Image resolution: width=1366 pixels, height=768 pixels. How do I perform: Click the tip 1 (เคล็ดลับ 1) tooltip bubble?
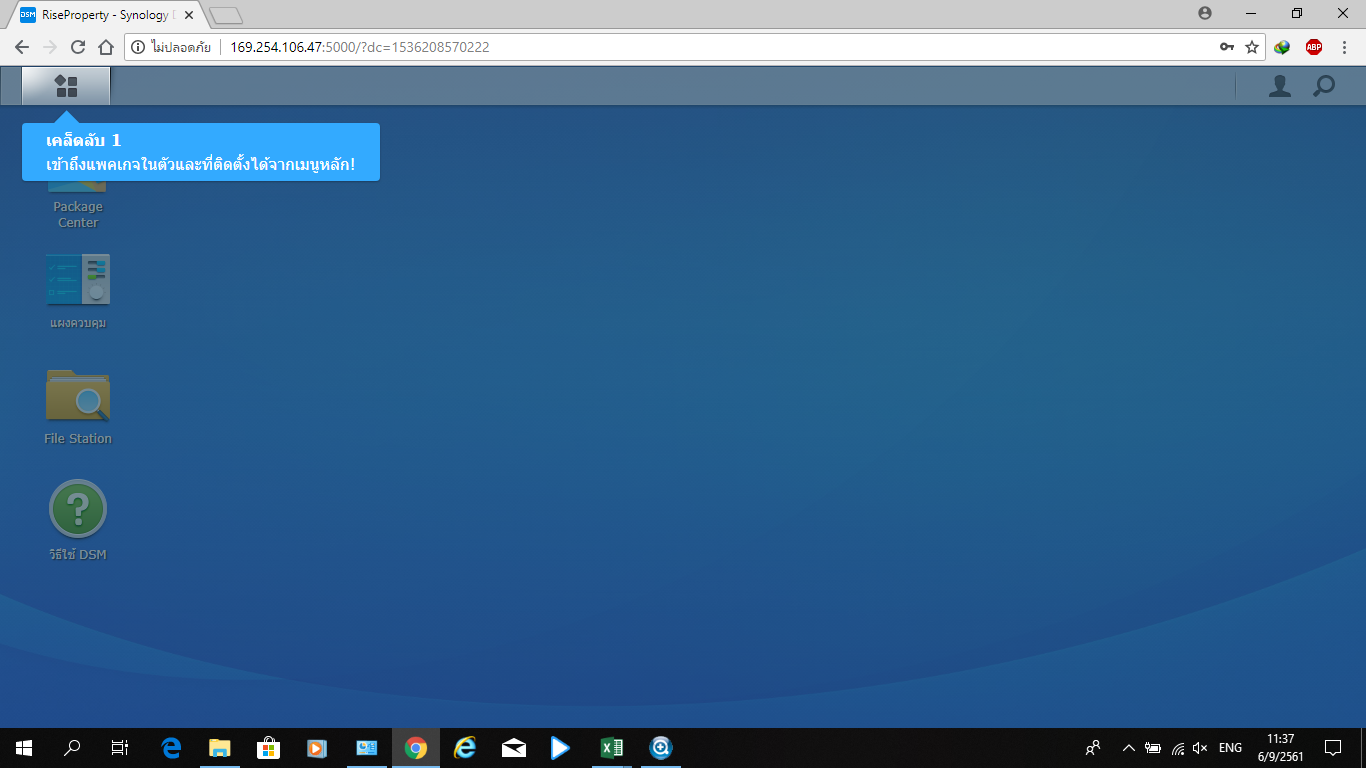200,152
